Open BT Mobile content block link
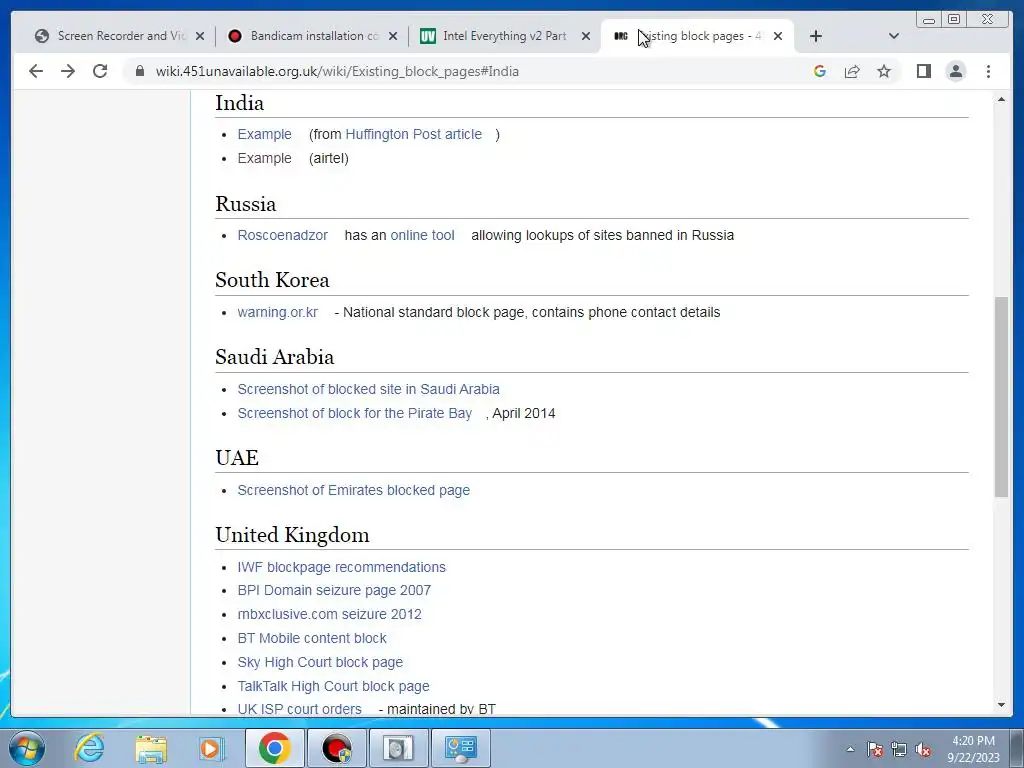 coord(312,638)
